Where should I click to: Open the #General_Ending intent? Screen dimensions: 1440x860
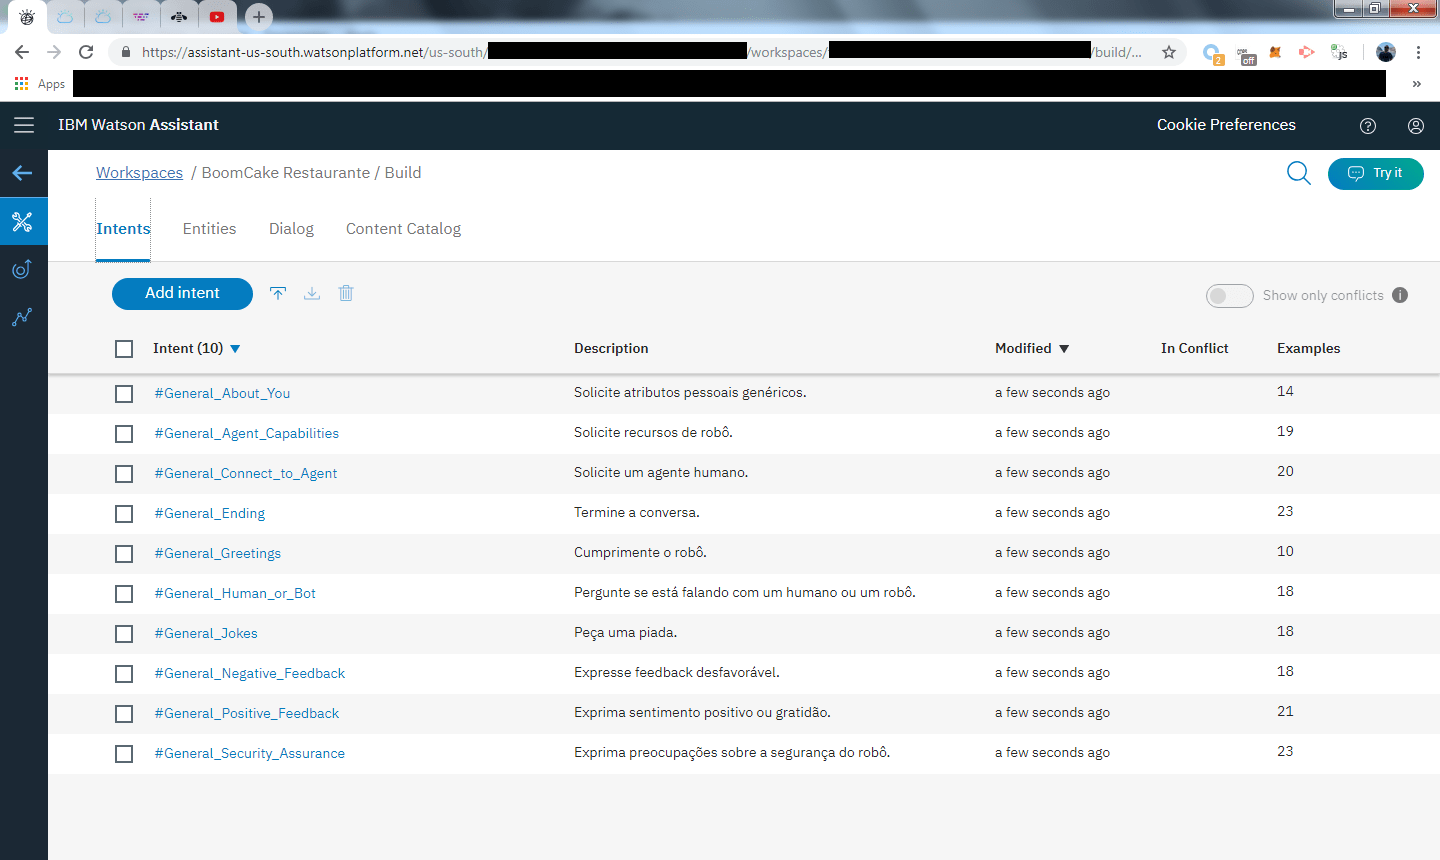[x=210, y=513]
